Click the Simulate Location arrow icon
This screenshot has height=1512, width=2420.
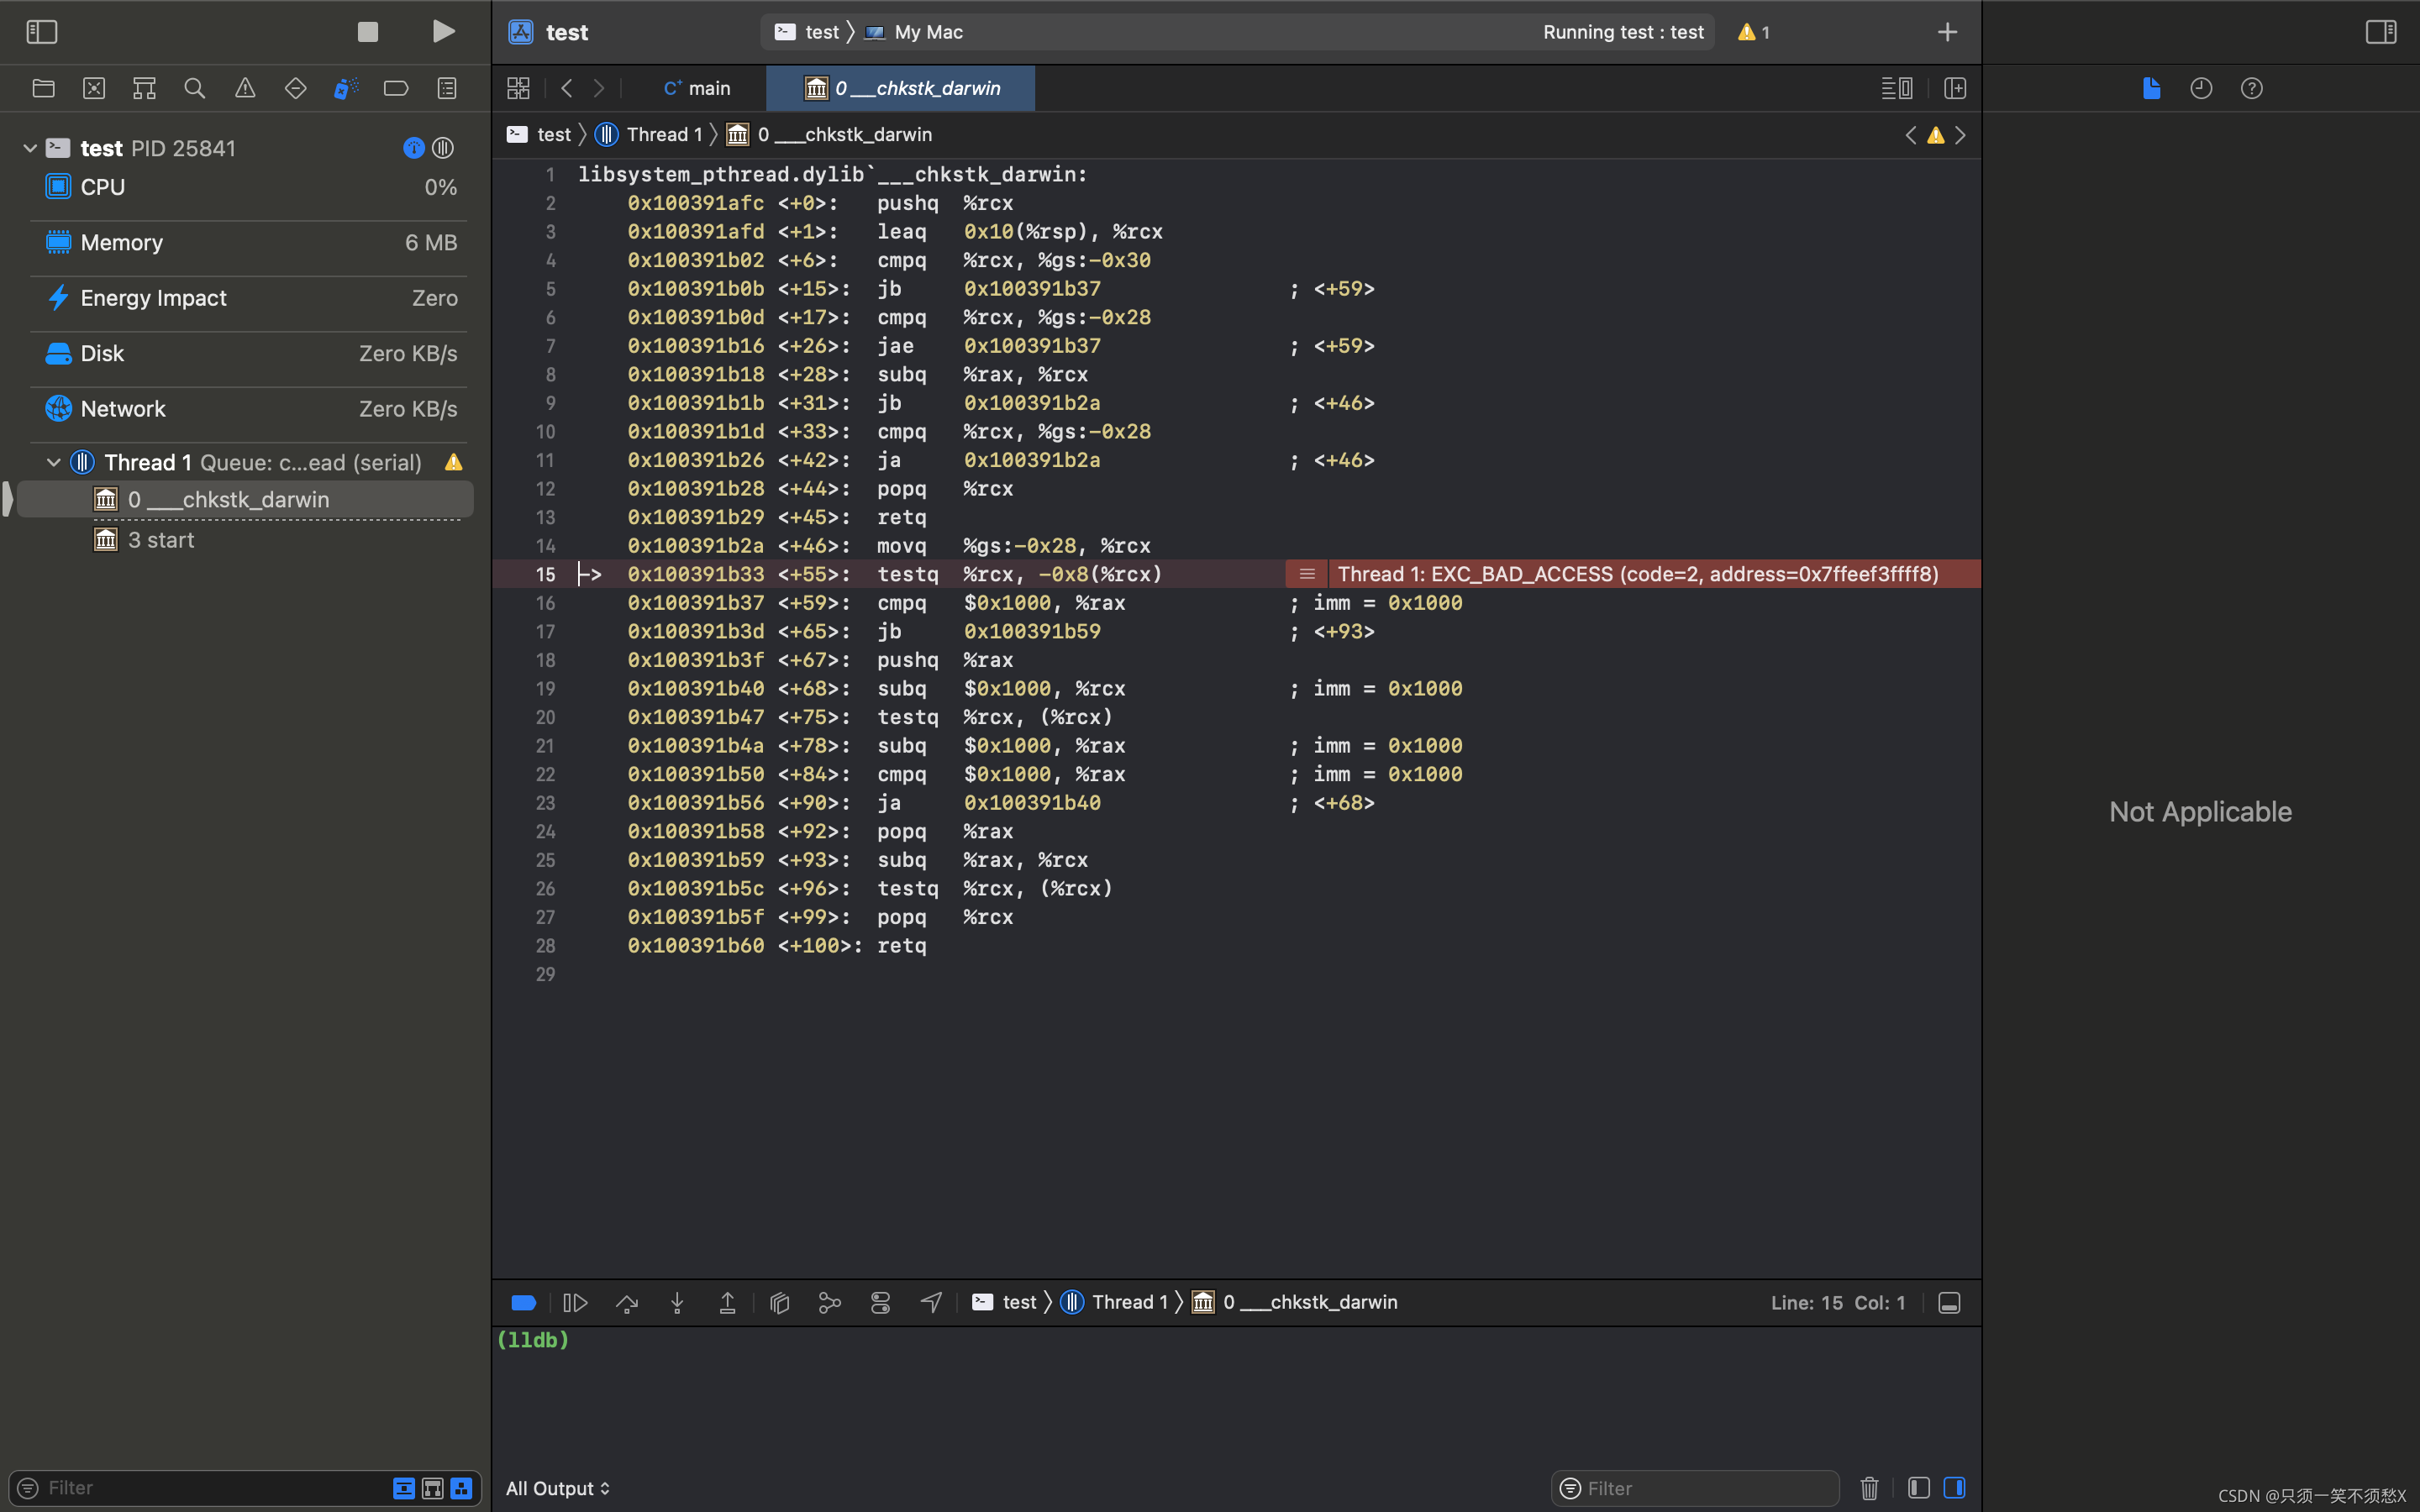(931, 1302)
